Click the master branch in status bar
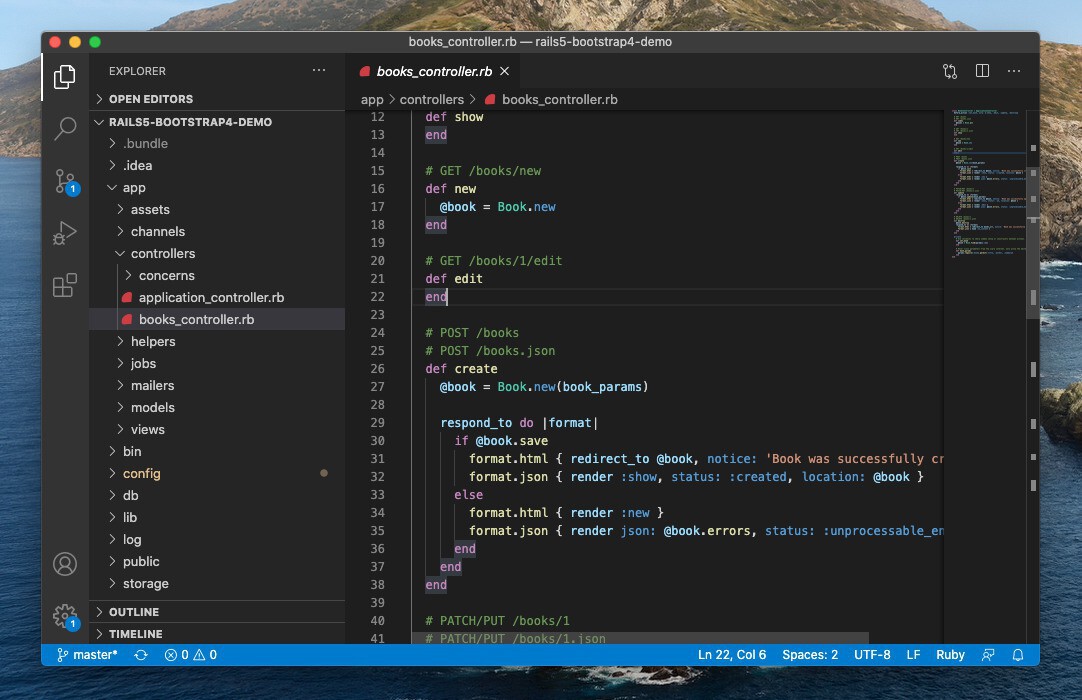Viewport: 1082px width, 700px height. pos(88,655)
